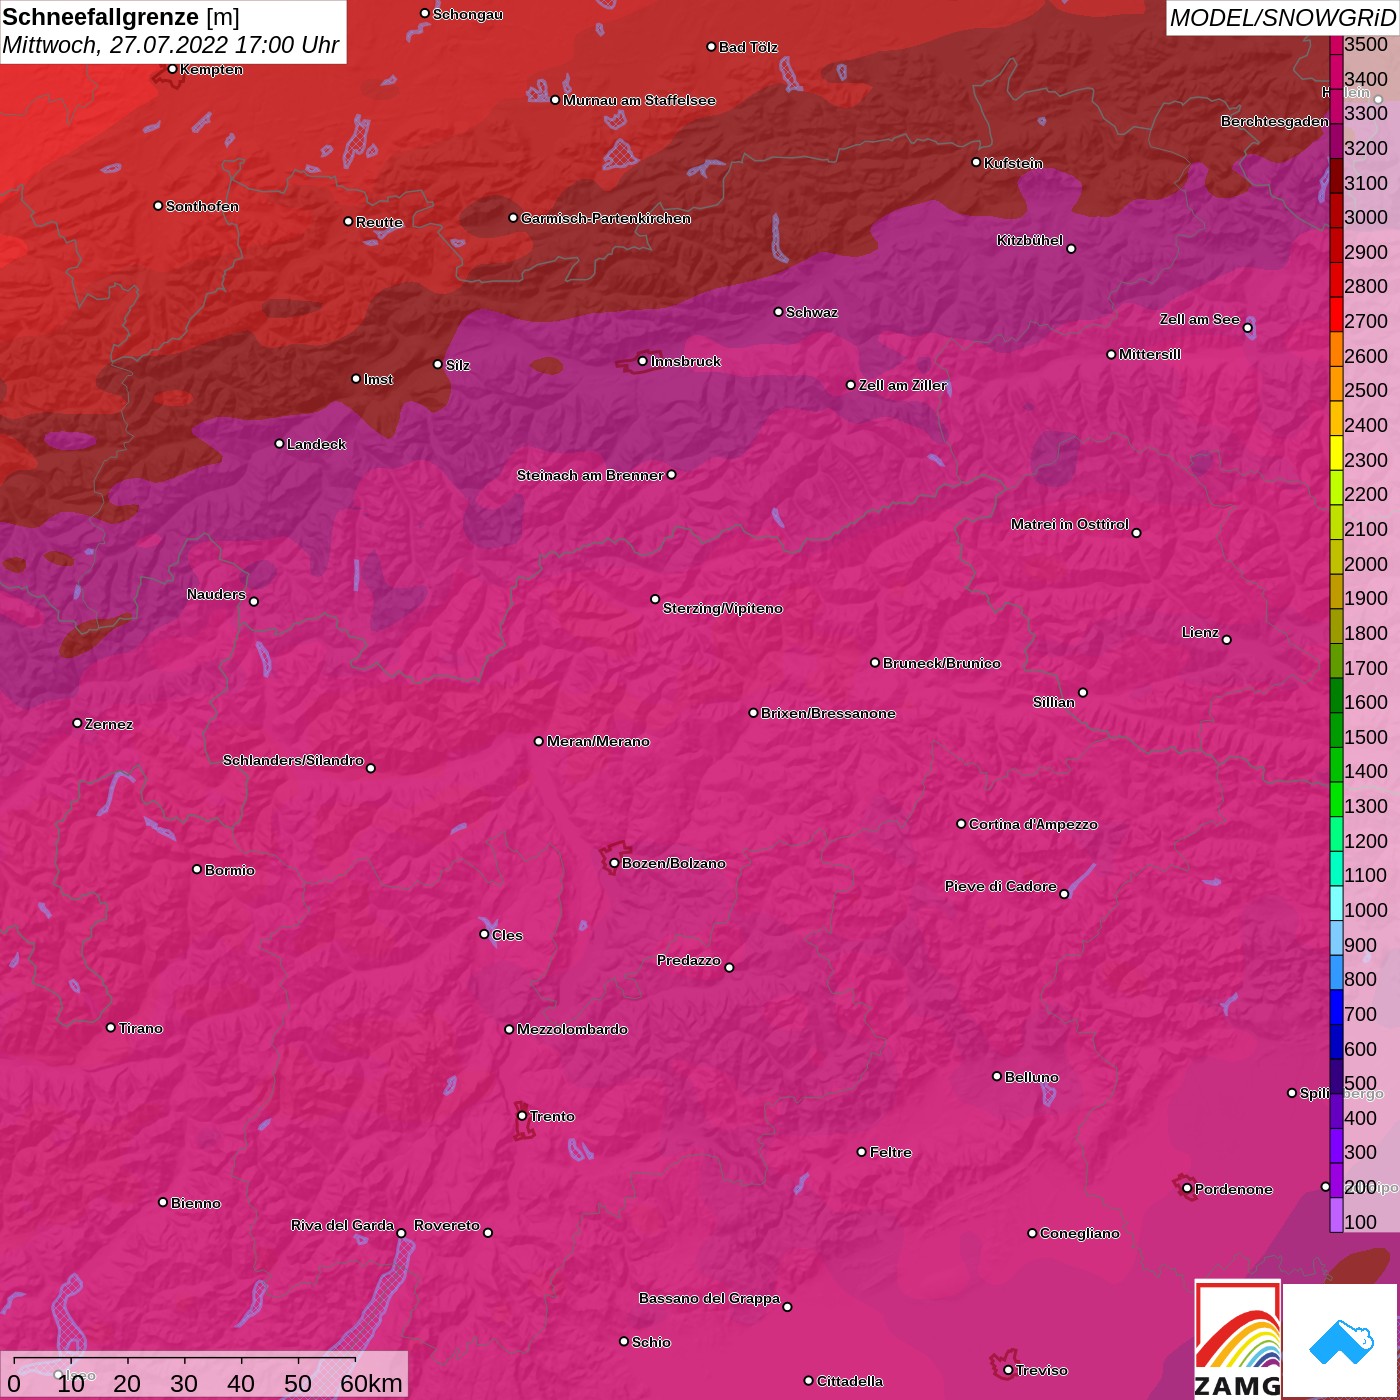The image size is (1400, 1400).
Task: Click the MODEL/SNOWGRiD label
Action: [x=1282, y=18]
